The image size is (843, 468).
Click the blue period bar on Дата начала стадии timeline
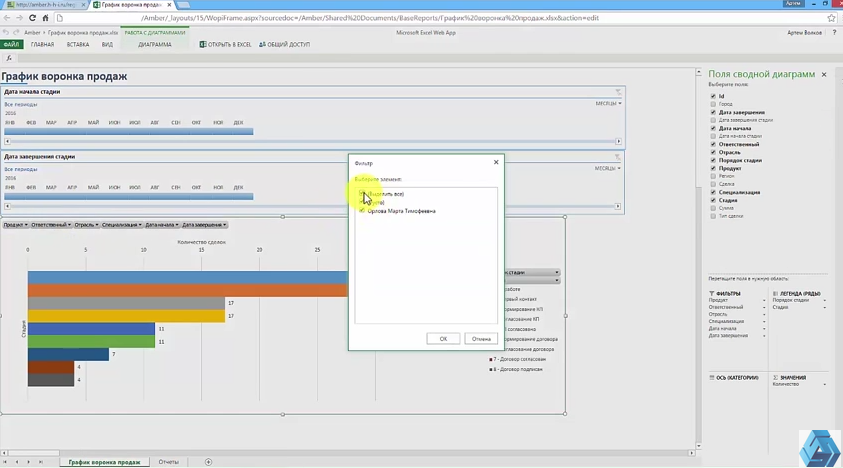[x=128, y=131]
